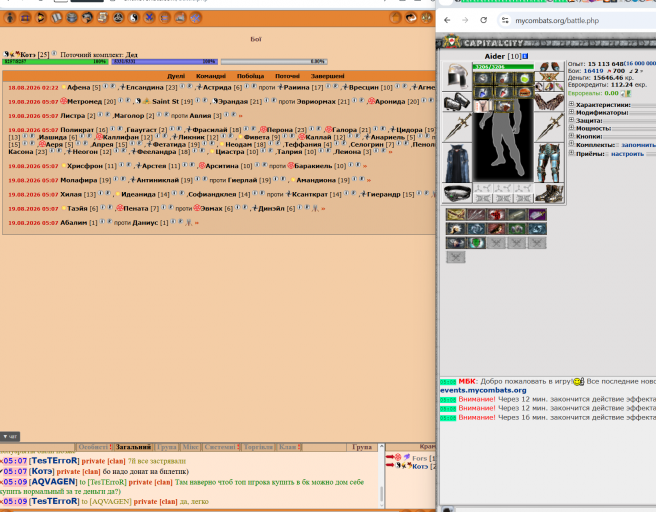Screen dimensions: 656x512
Task: Select the blue cloak armor slot
Action: coord(457,162)
